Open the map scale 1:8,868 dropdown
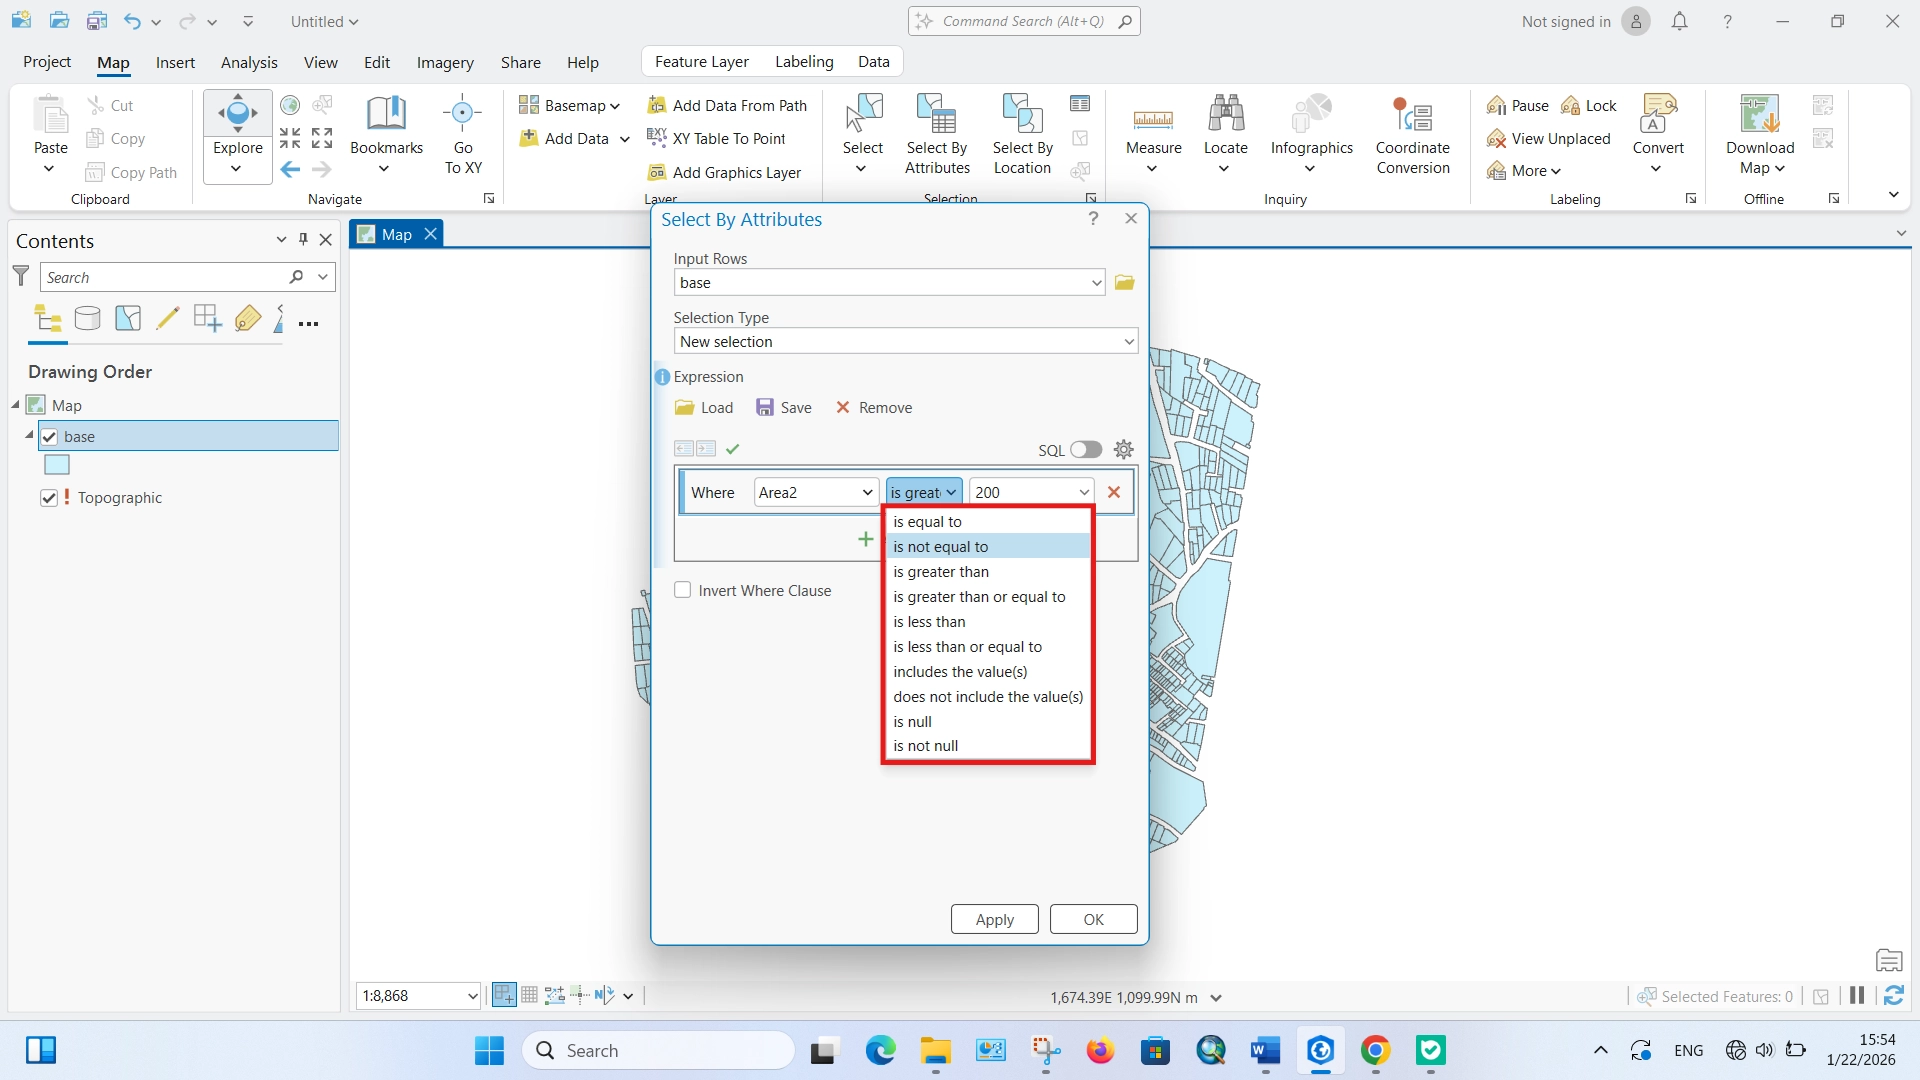Viewport: 1920px width, 1080px height. coord(472,996)
